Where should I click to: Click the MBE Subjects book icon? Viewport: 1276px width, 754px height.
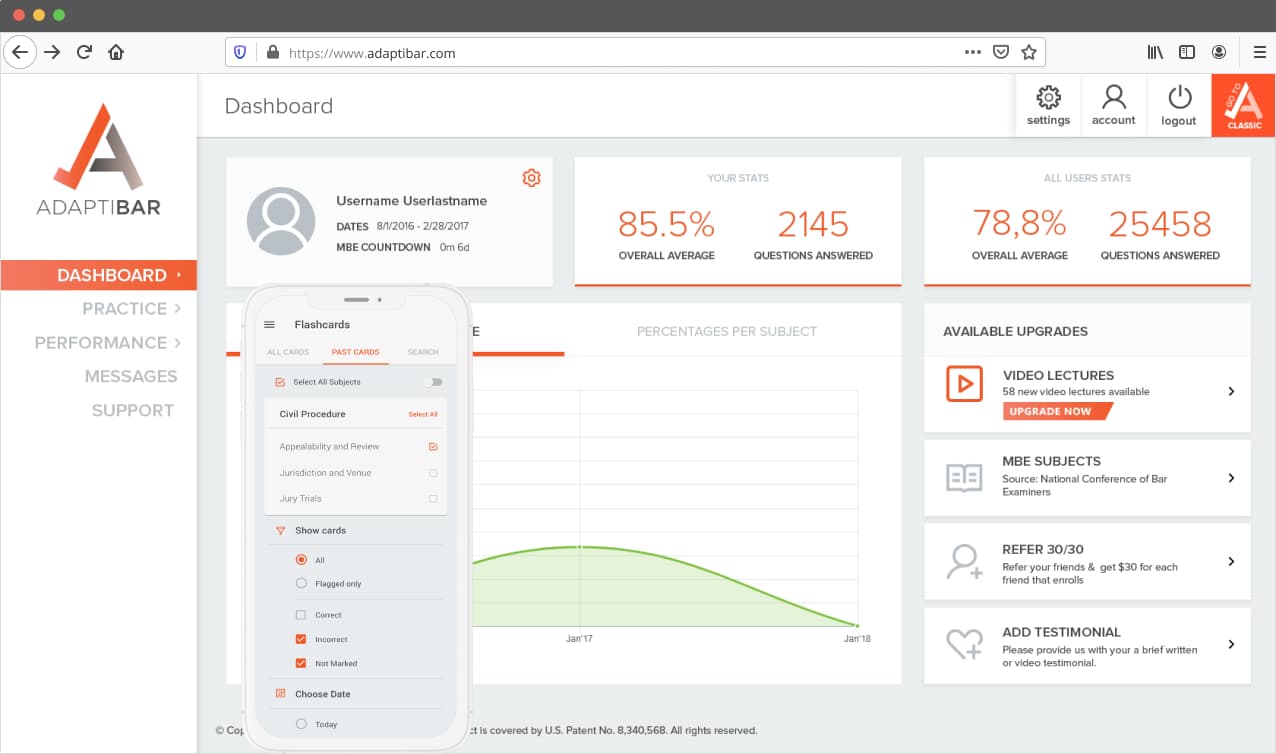964,478
